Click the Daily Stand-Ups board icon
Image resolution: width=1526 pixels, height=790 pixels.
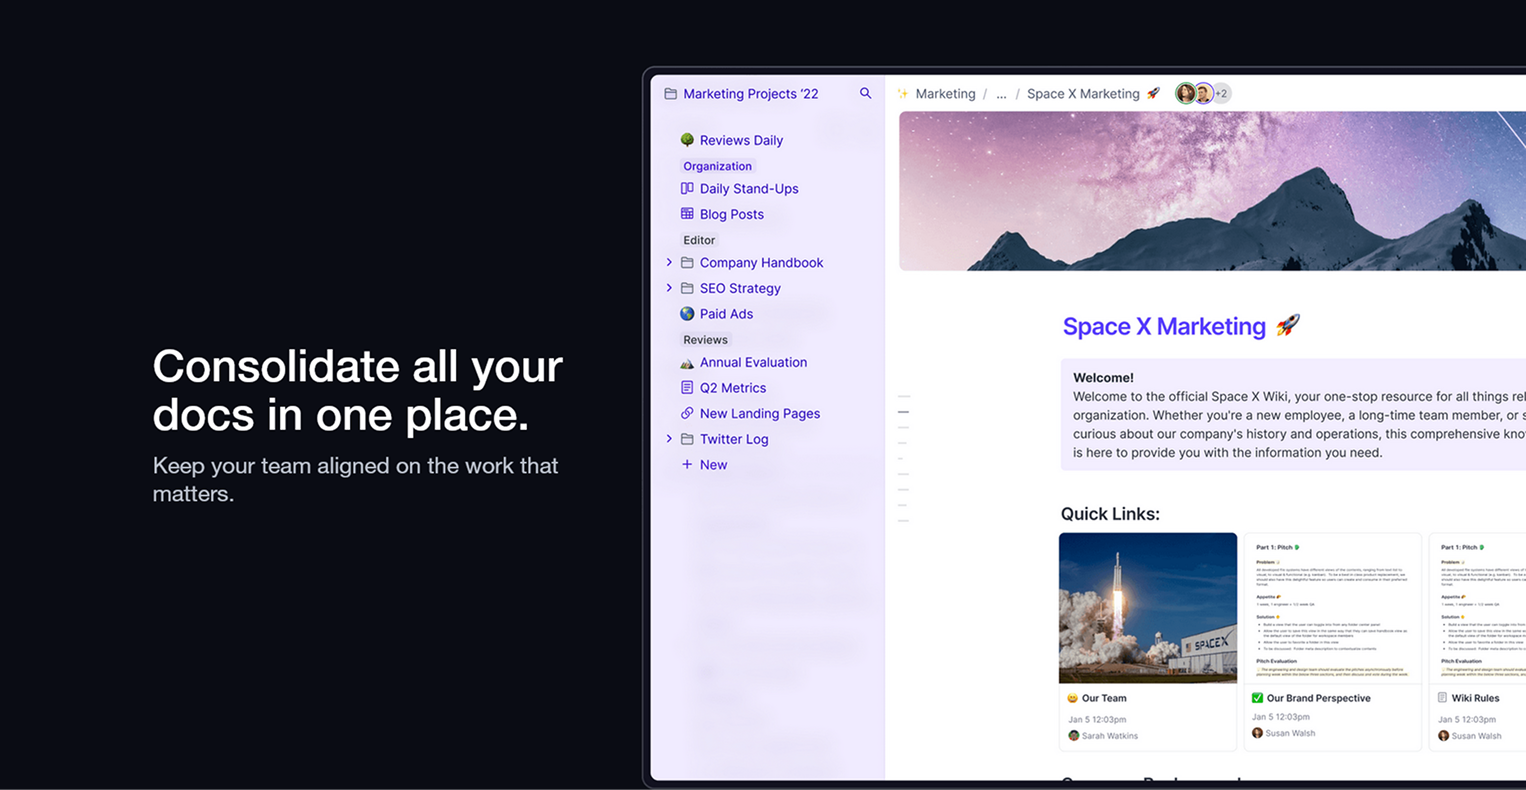[x=687, y=188]
